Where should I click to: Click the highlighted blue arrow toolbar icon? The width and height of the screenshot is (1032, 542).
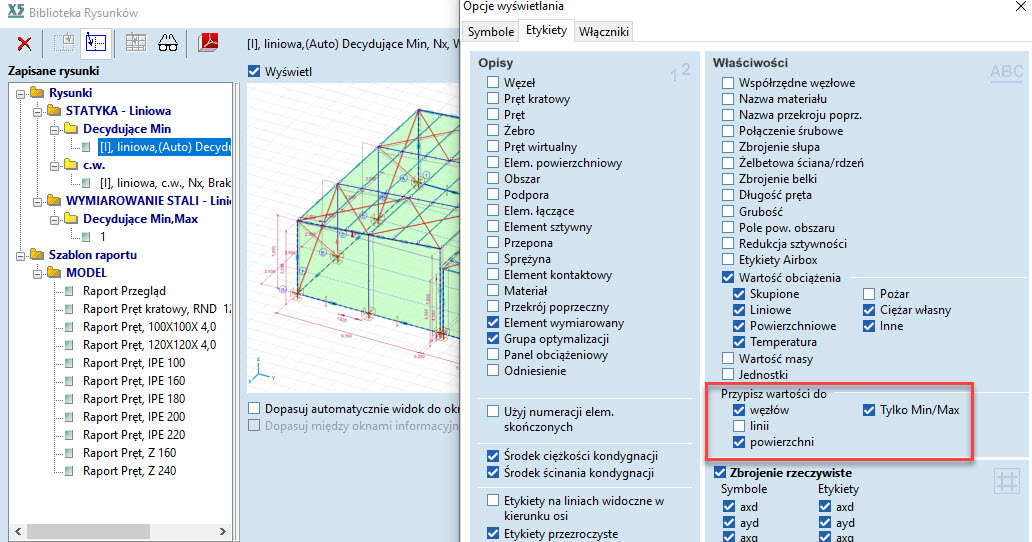click(x=95, y=43)
